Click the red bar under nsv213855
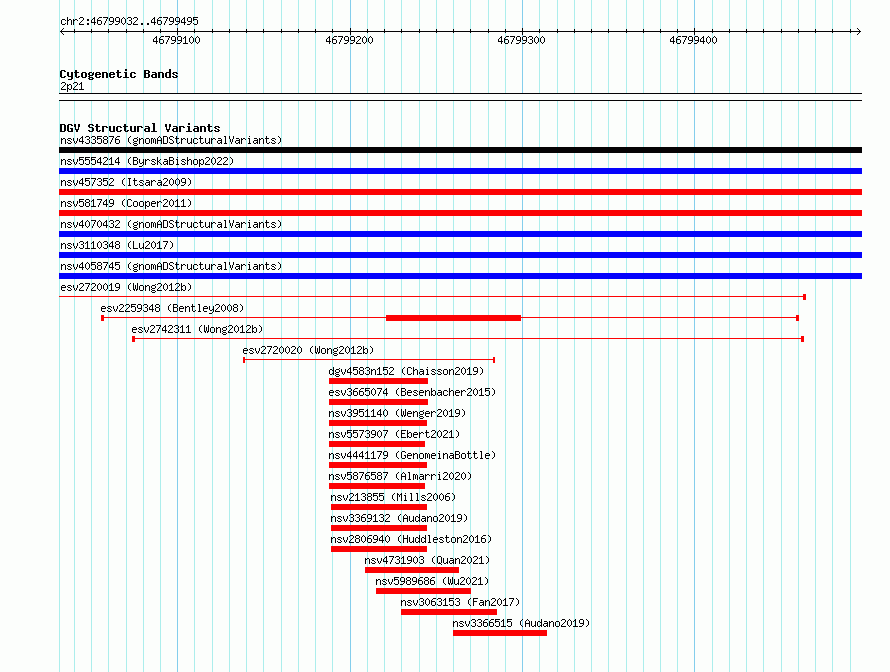The height and width of the screenshot is (672, 890). 379,507
